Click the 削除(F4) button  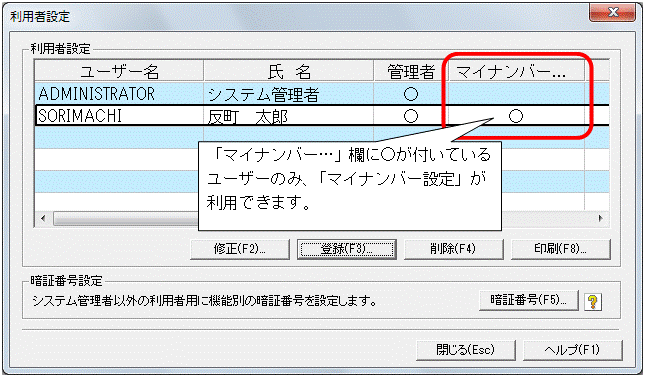pos(453,249)
